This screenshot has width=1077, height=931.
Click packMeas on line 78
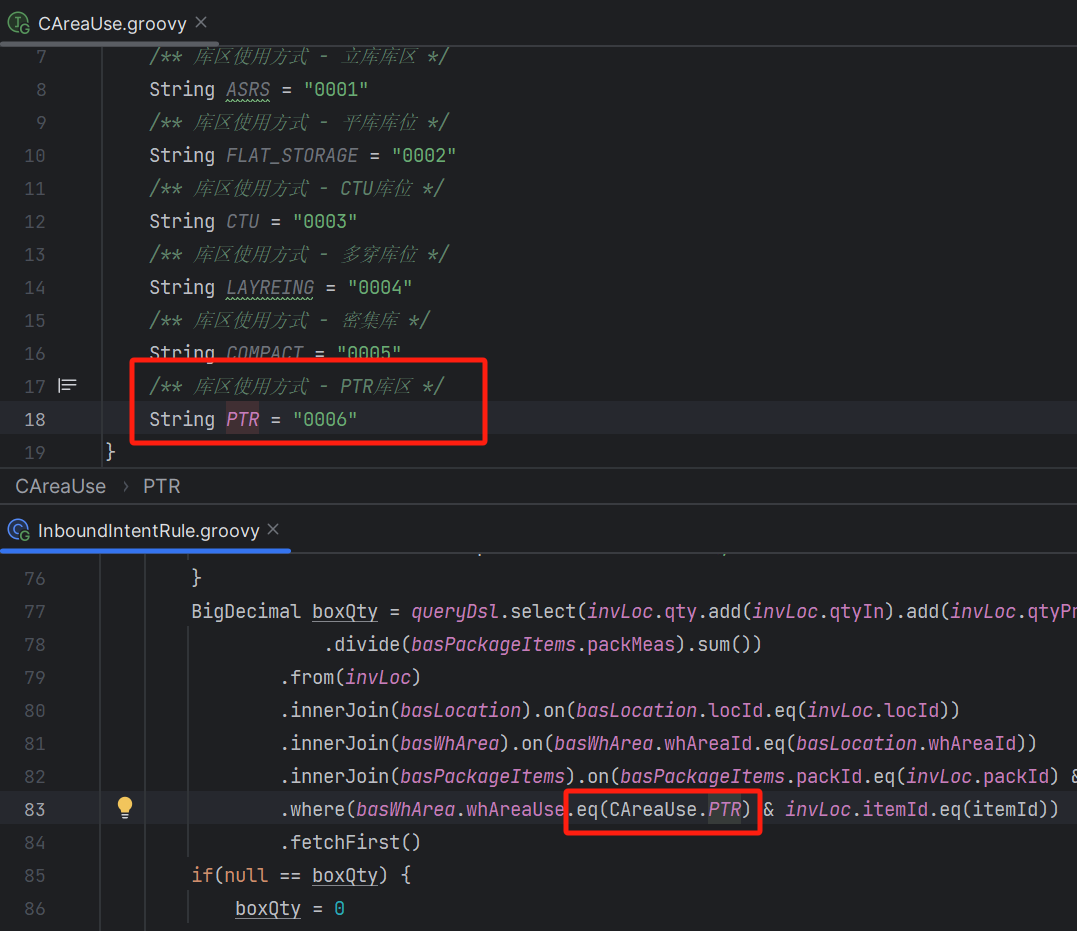631,644
